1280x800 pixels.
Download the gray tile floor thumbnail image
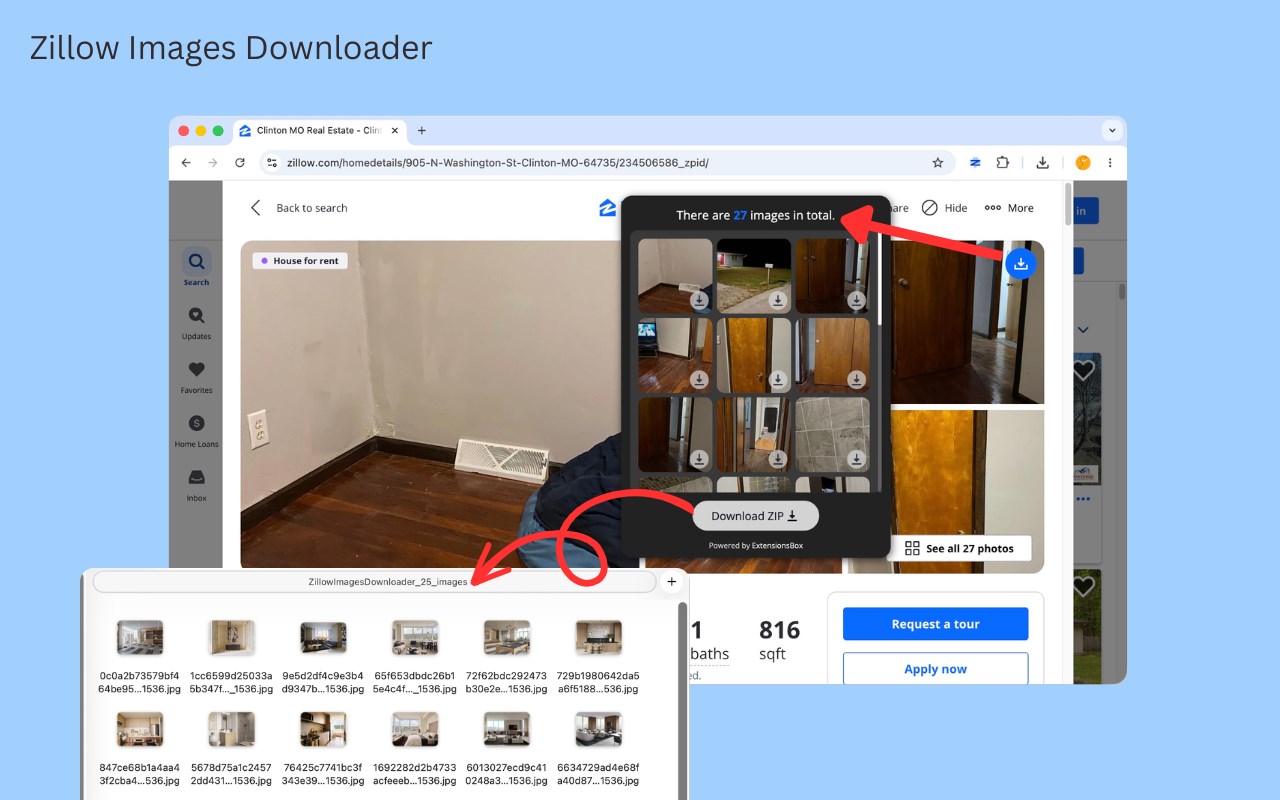coord(856,459)
